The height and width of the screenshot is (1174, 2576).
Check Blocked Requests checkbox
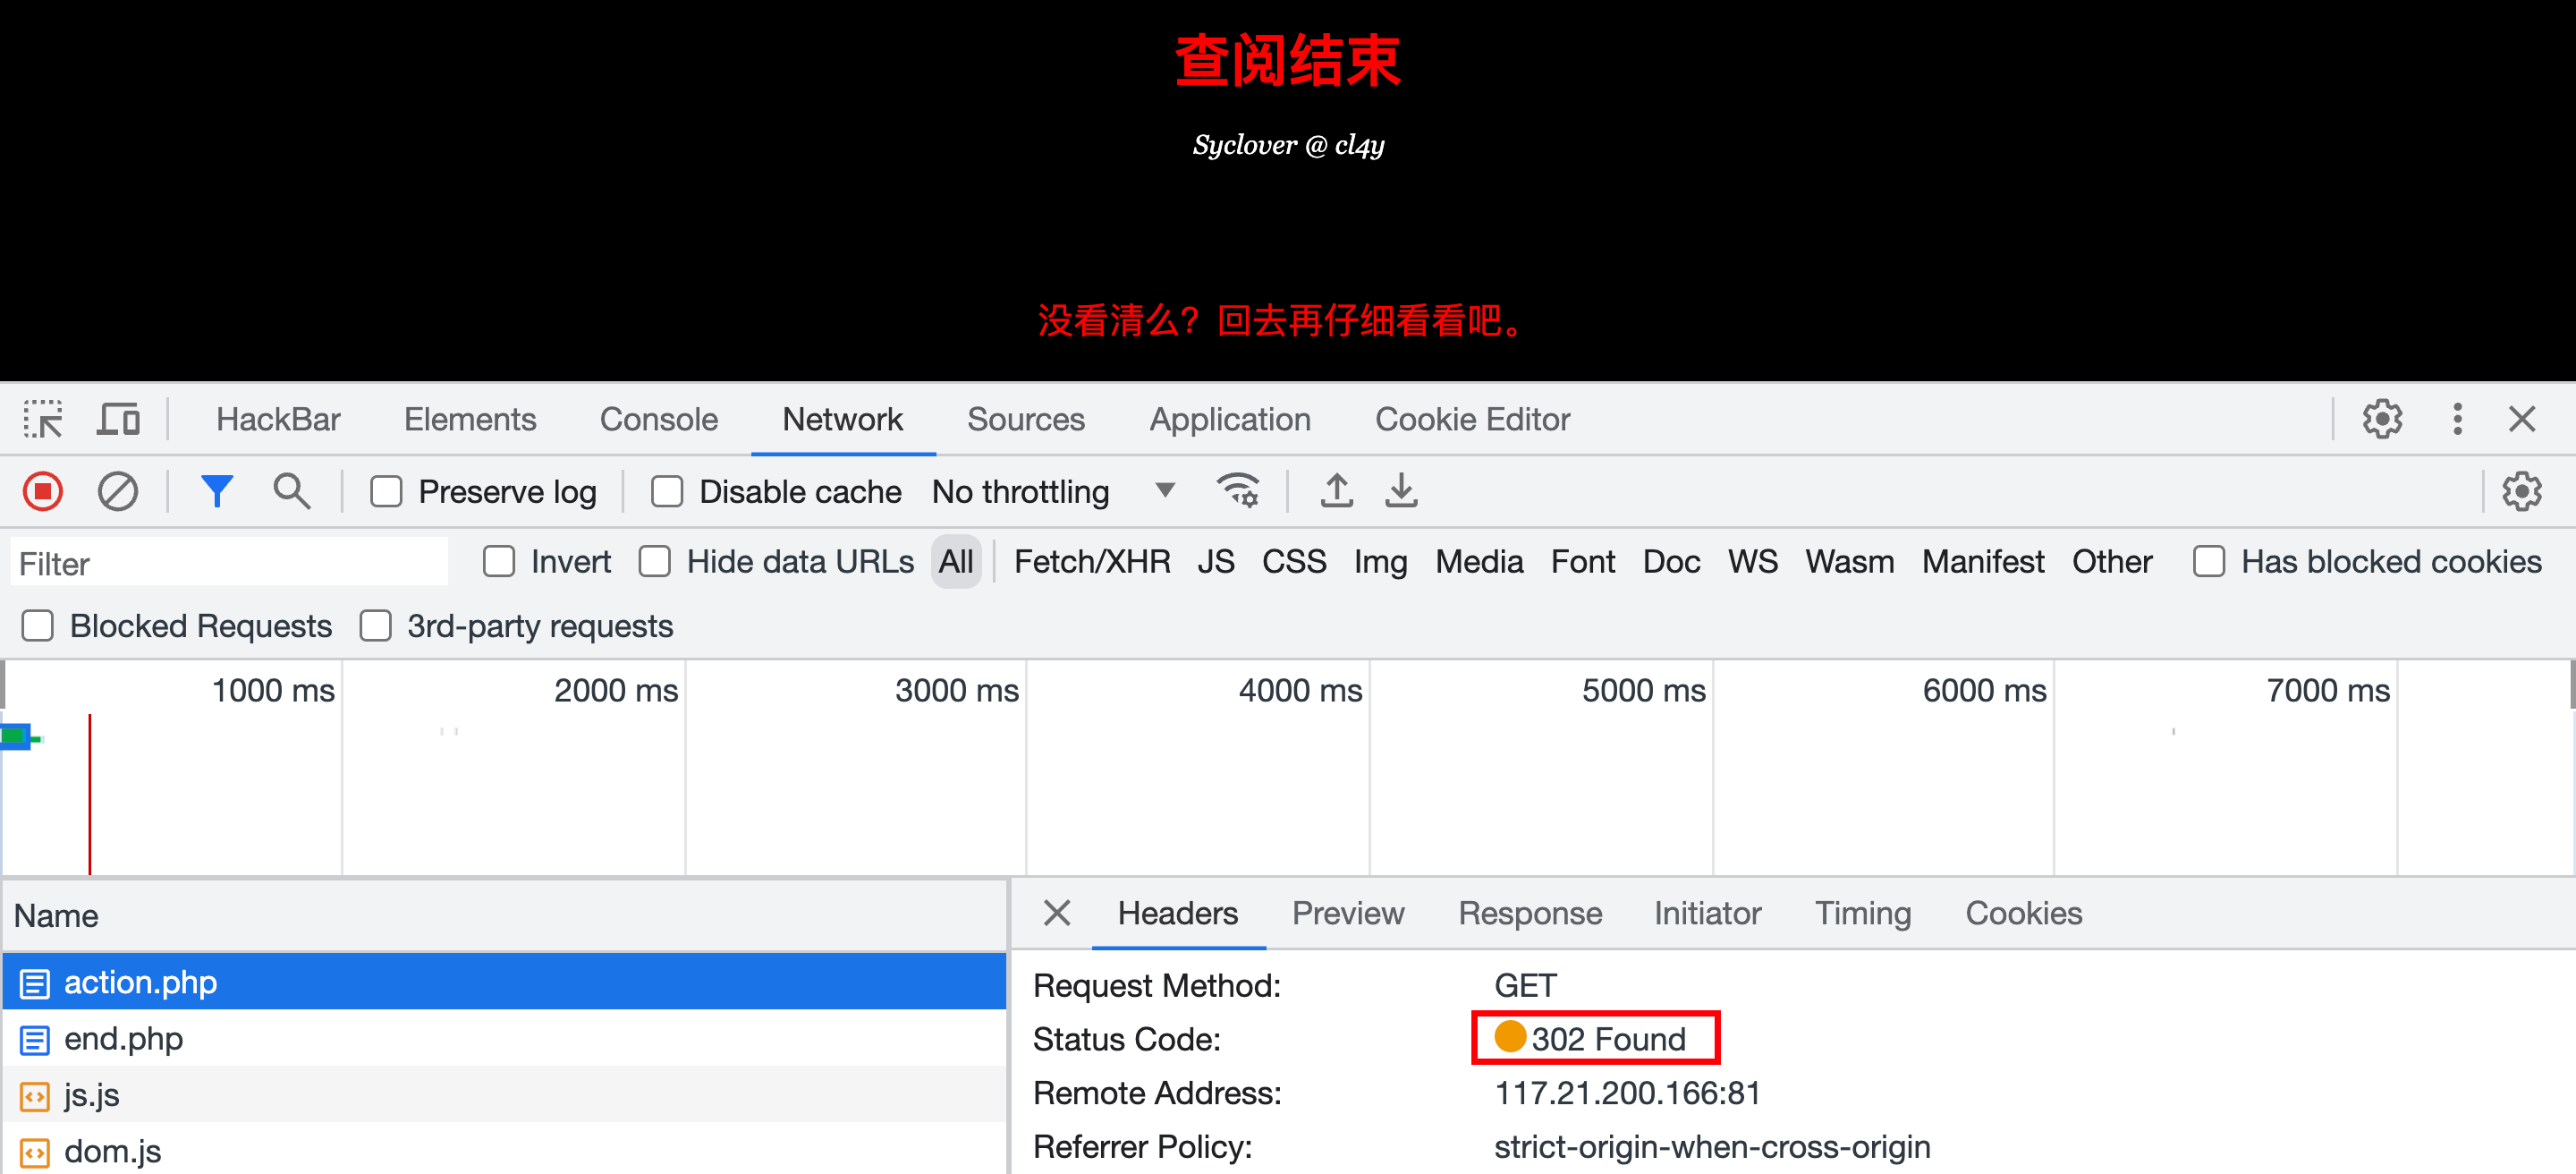[38, 626]
